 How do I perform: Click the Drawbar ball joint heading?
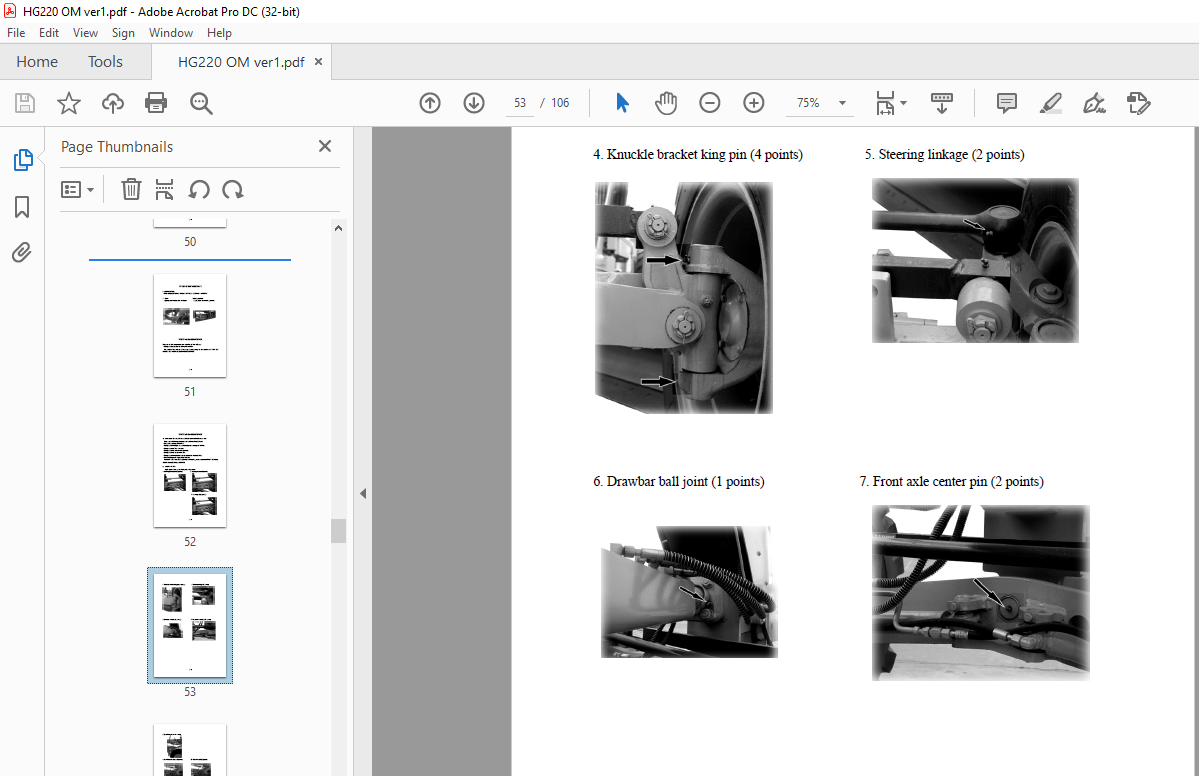[678, 482]
